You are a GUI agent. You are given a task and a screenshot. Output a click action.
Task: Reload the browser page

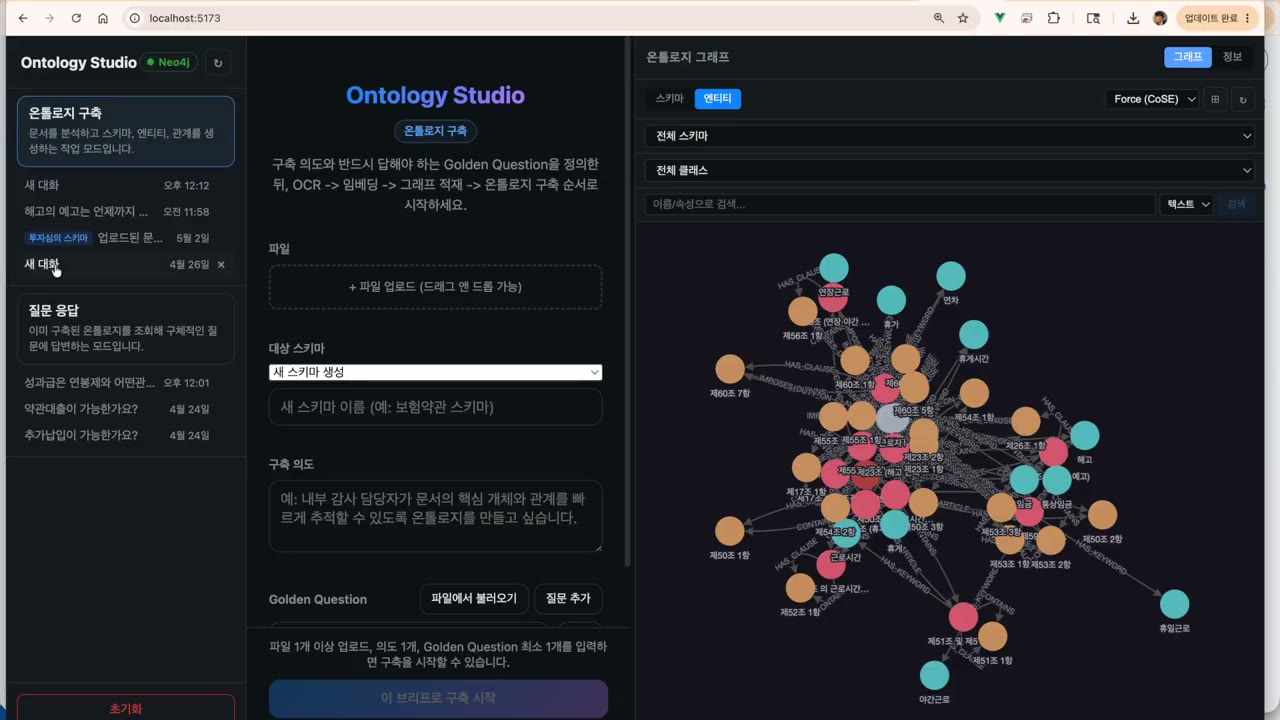[77, 18]
